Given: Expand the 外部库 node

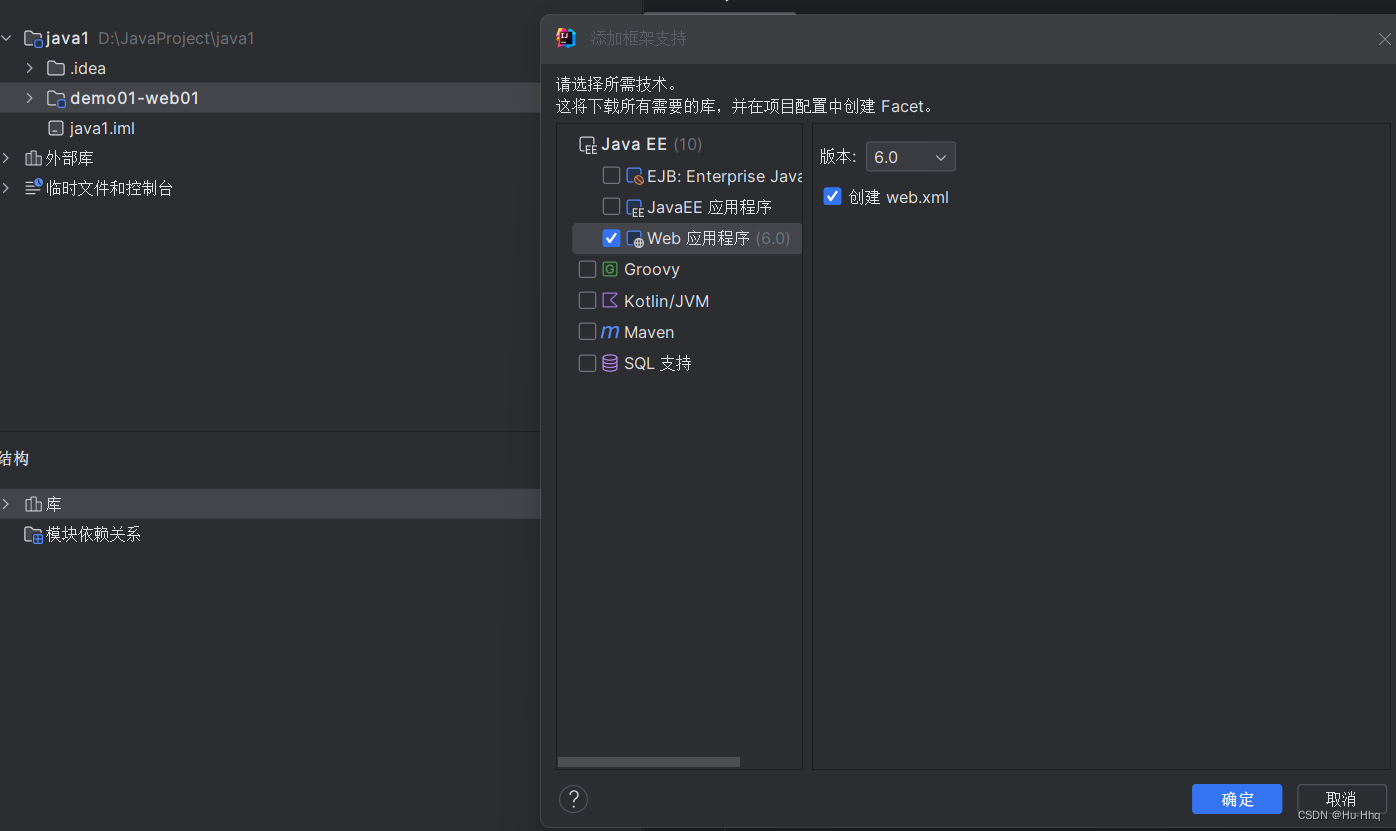Looking at the screenshot, I should coord(7,157).
